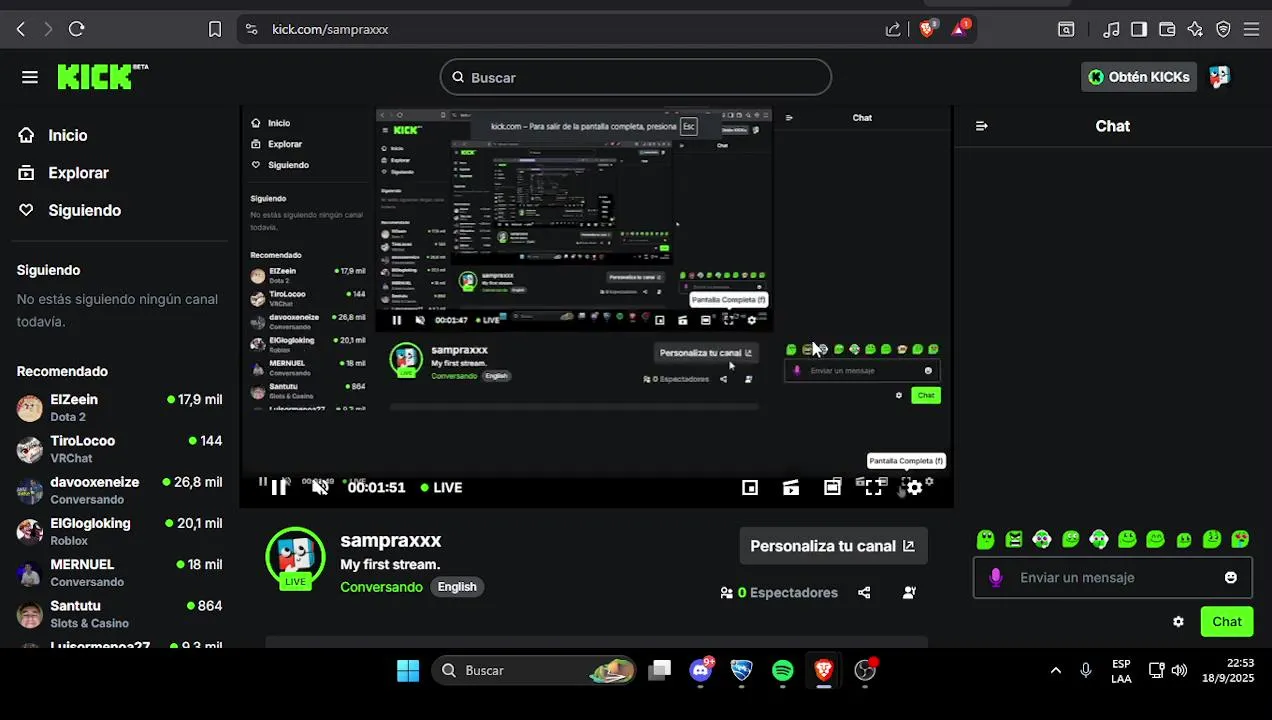Open recommended channel MERNUEL

pyautogui.click(x=119, y=573)
